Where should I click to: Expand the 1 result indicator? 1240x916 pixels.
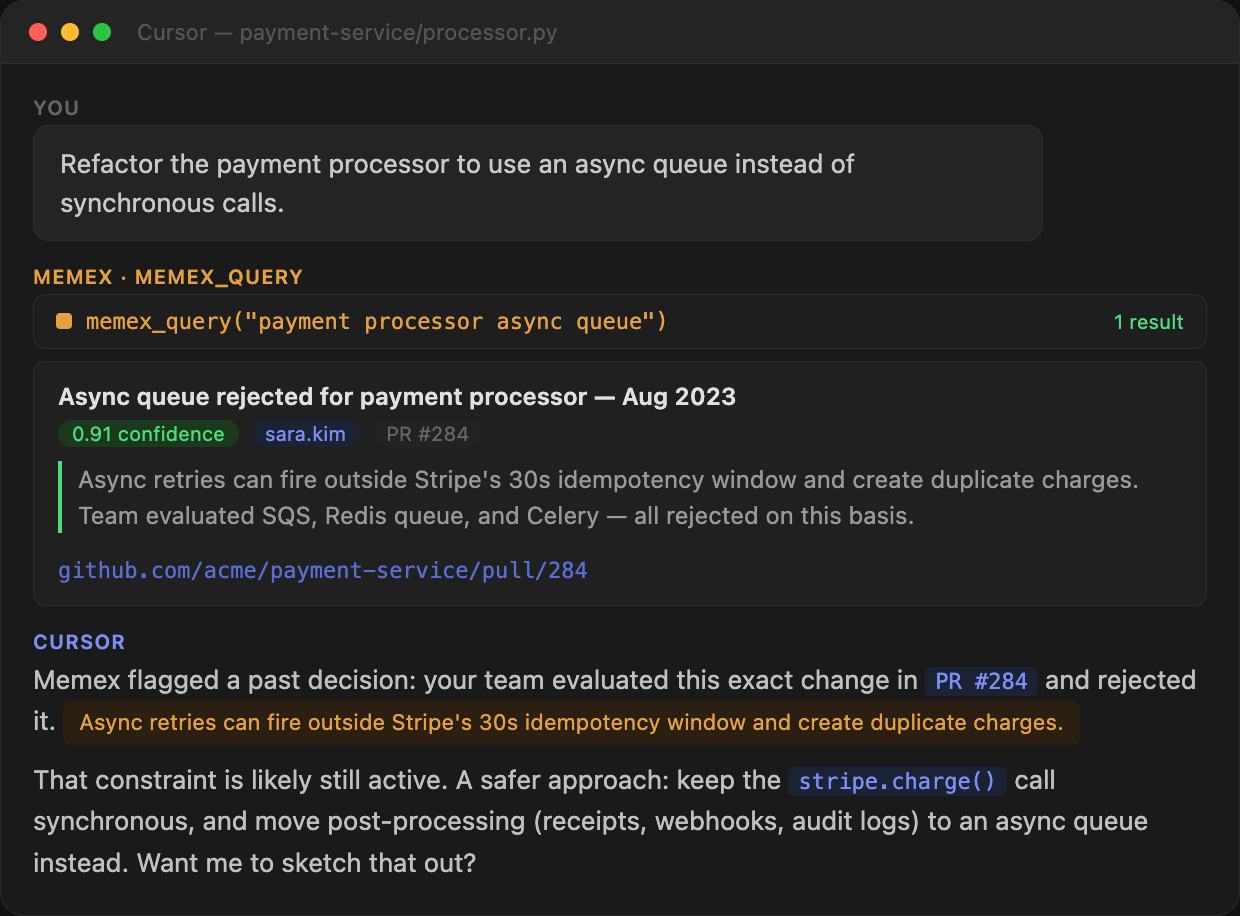point(1148,321)
